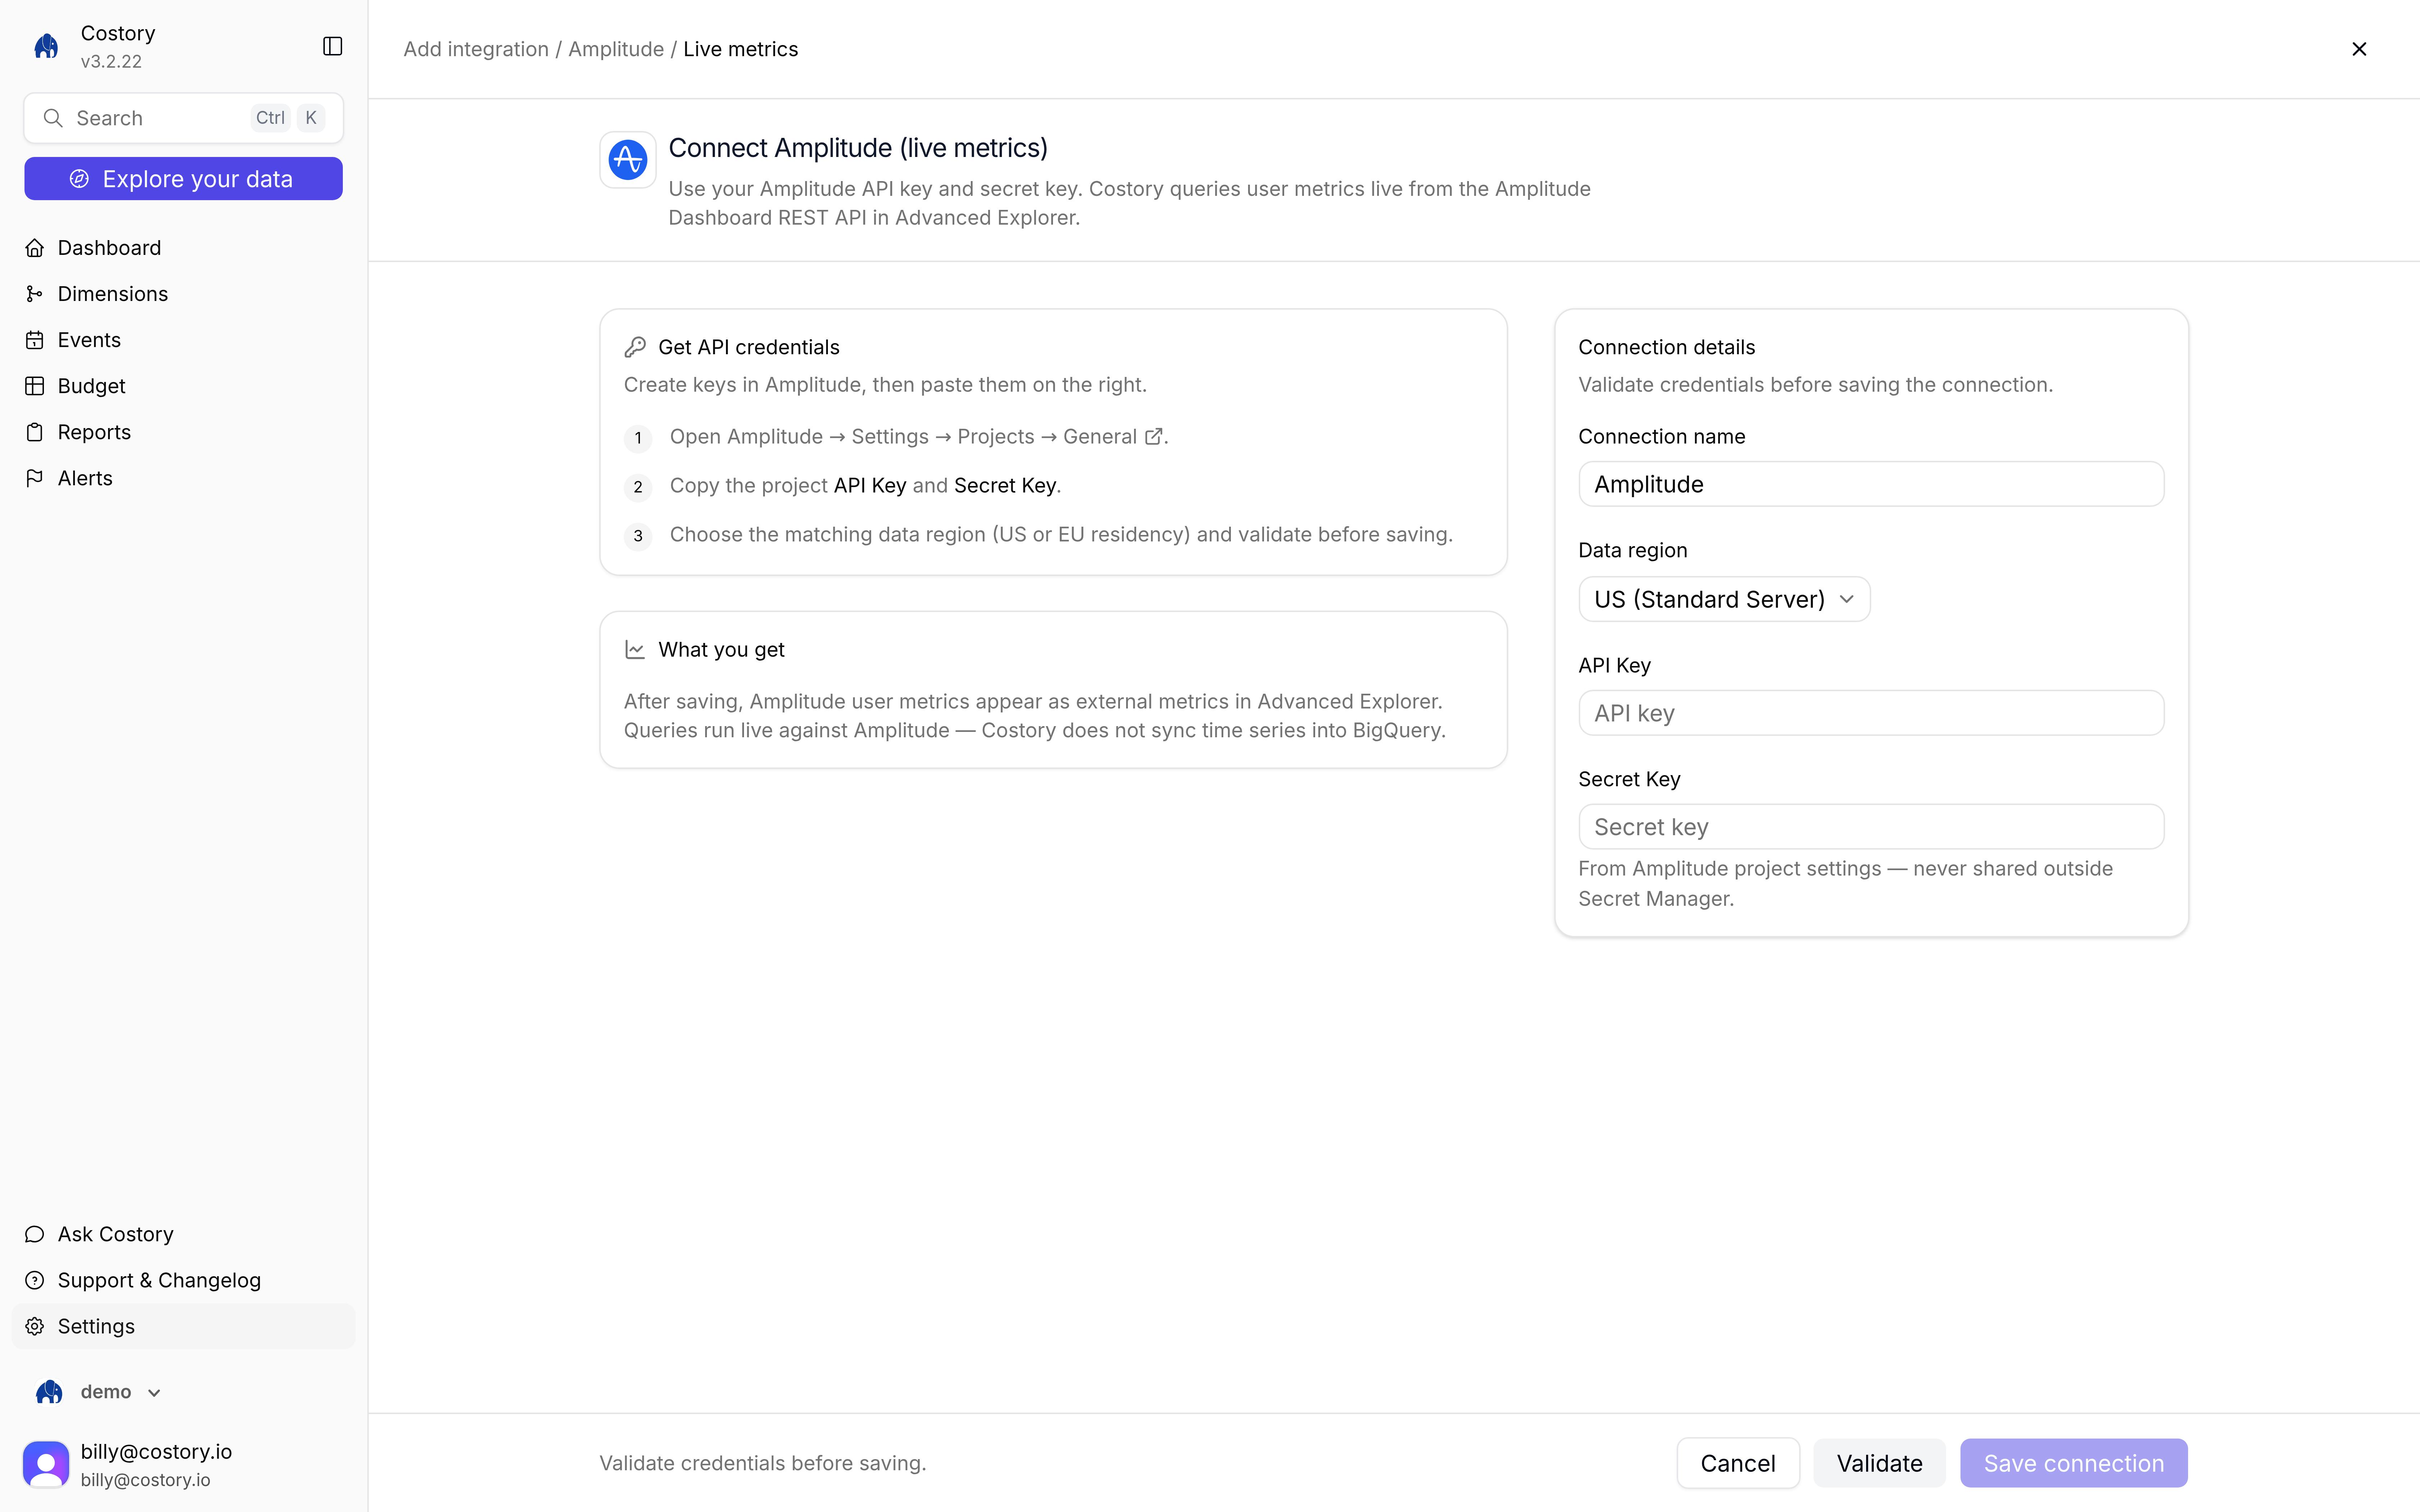
Task: Close the integration dialog with X
Action: tap(2359, 49)
